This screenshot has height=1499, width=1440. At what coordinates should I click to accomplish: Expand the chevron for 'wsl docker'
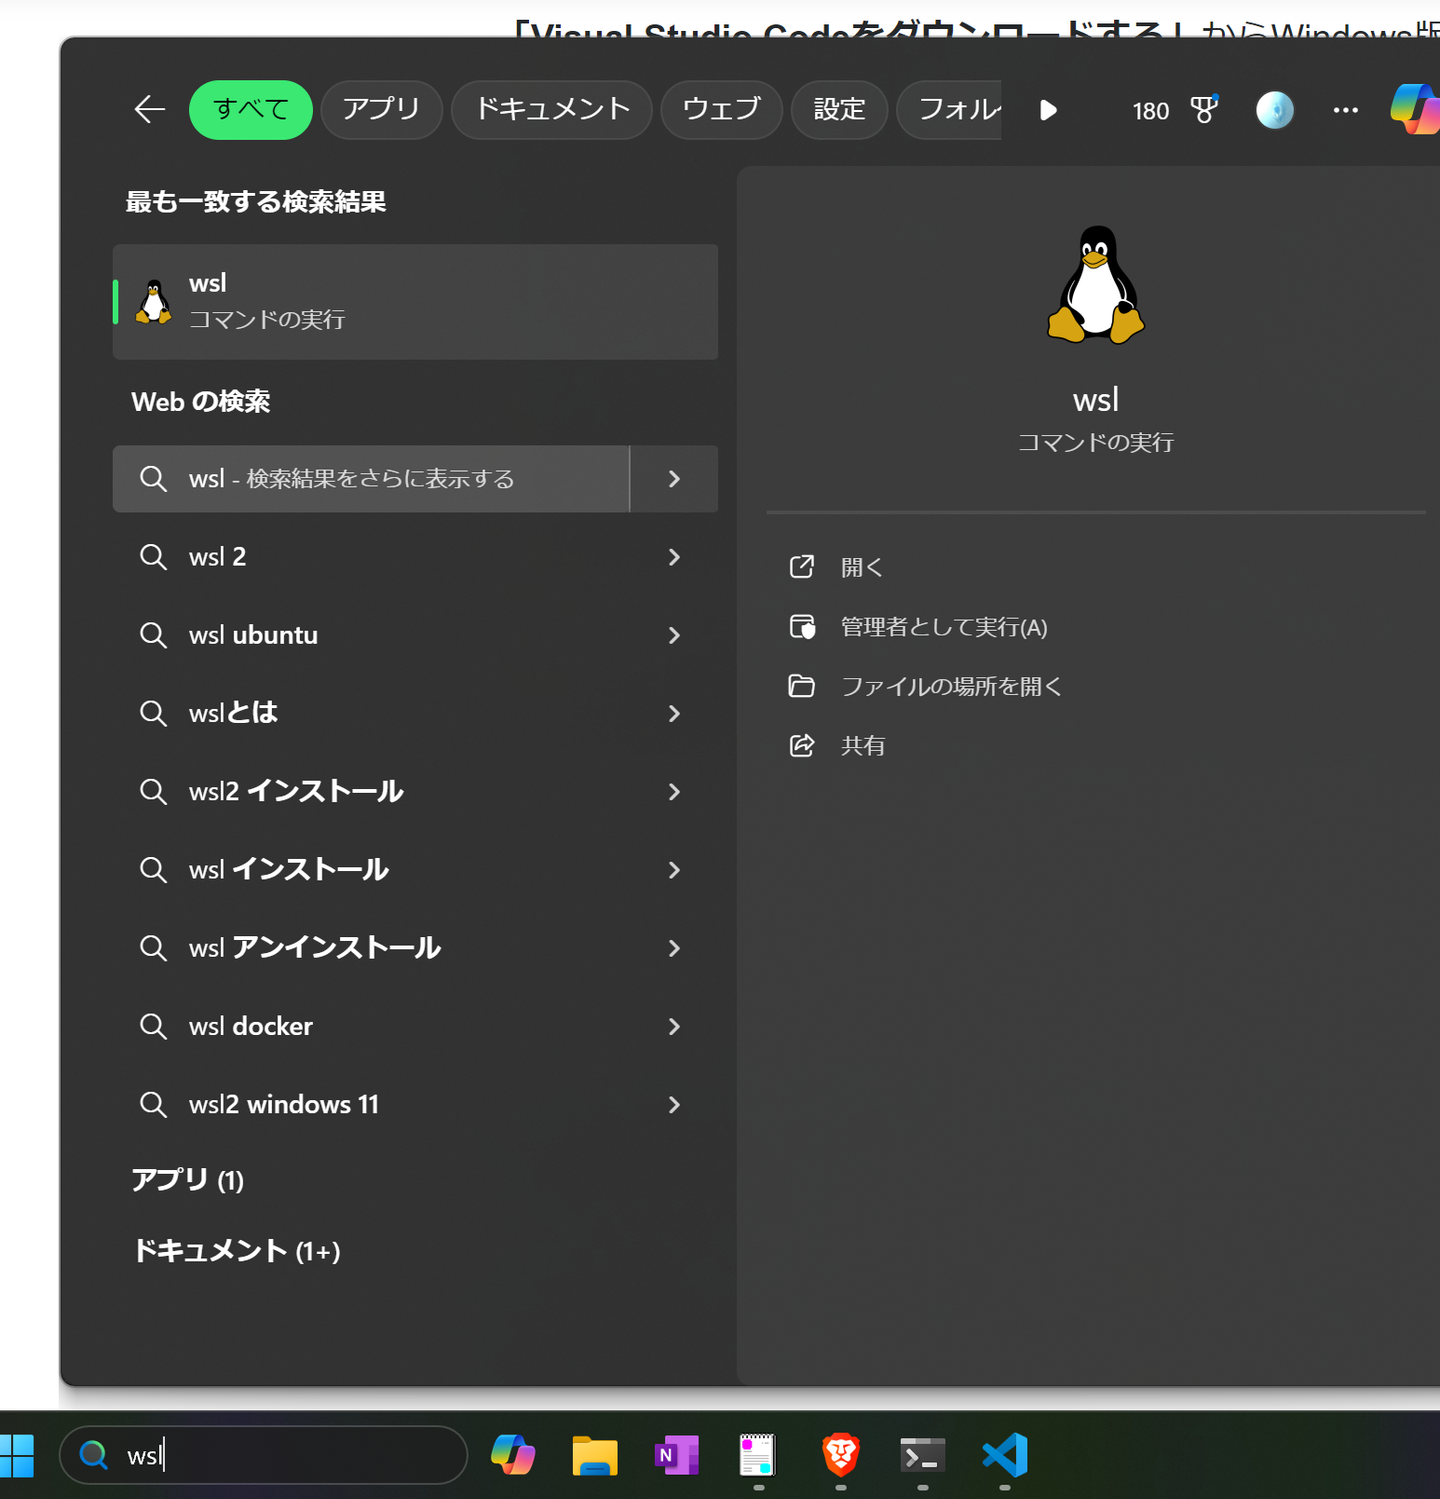pyautogui.click(x=674, y=1026)
